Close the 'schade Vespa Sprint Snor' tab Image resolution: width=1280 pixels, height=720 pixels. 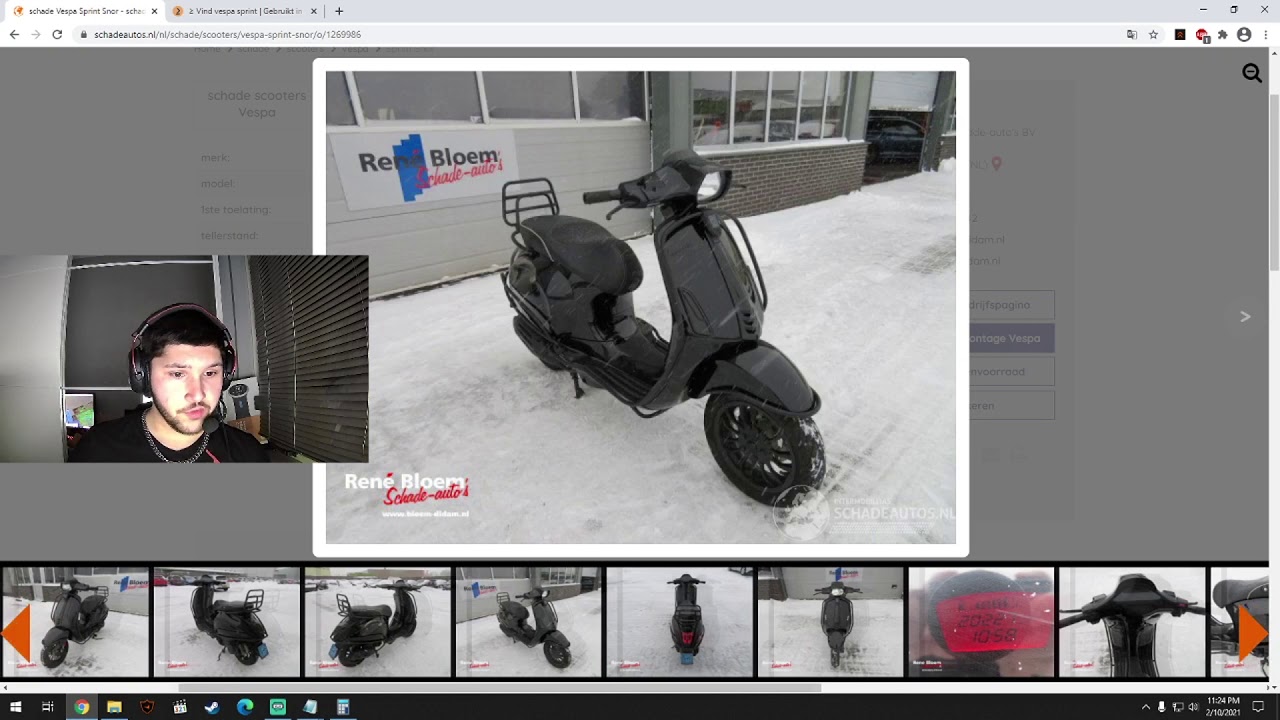[x=154, y=11]
